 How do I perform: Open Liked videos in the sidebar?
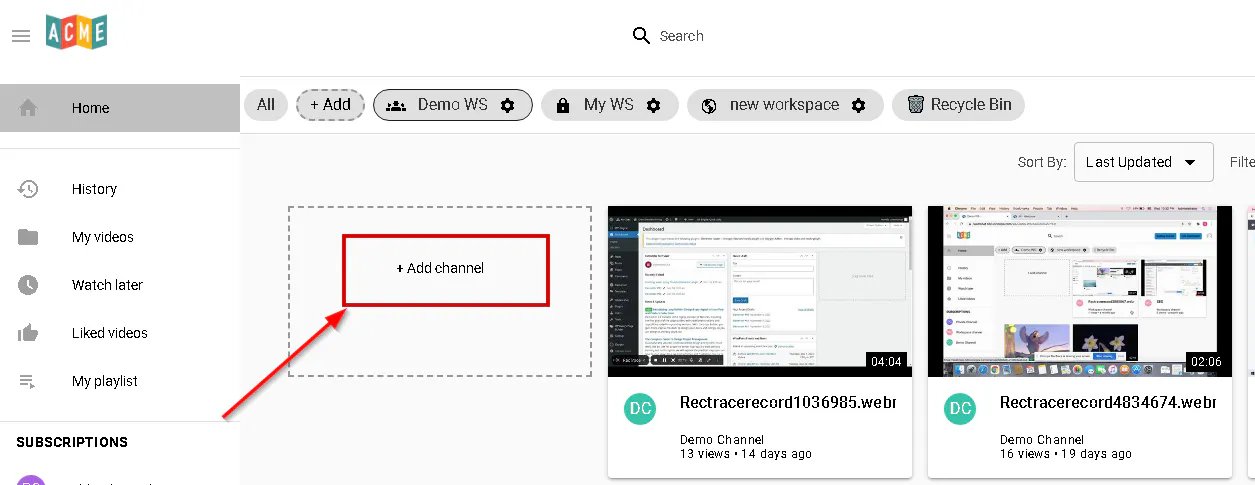120,333
